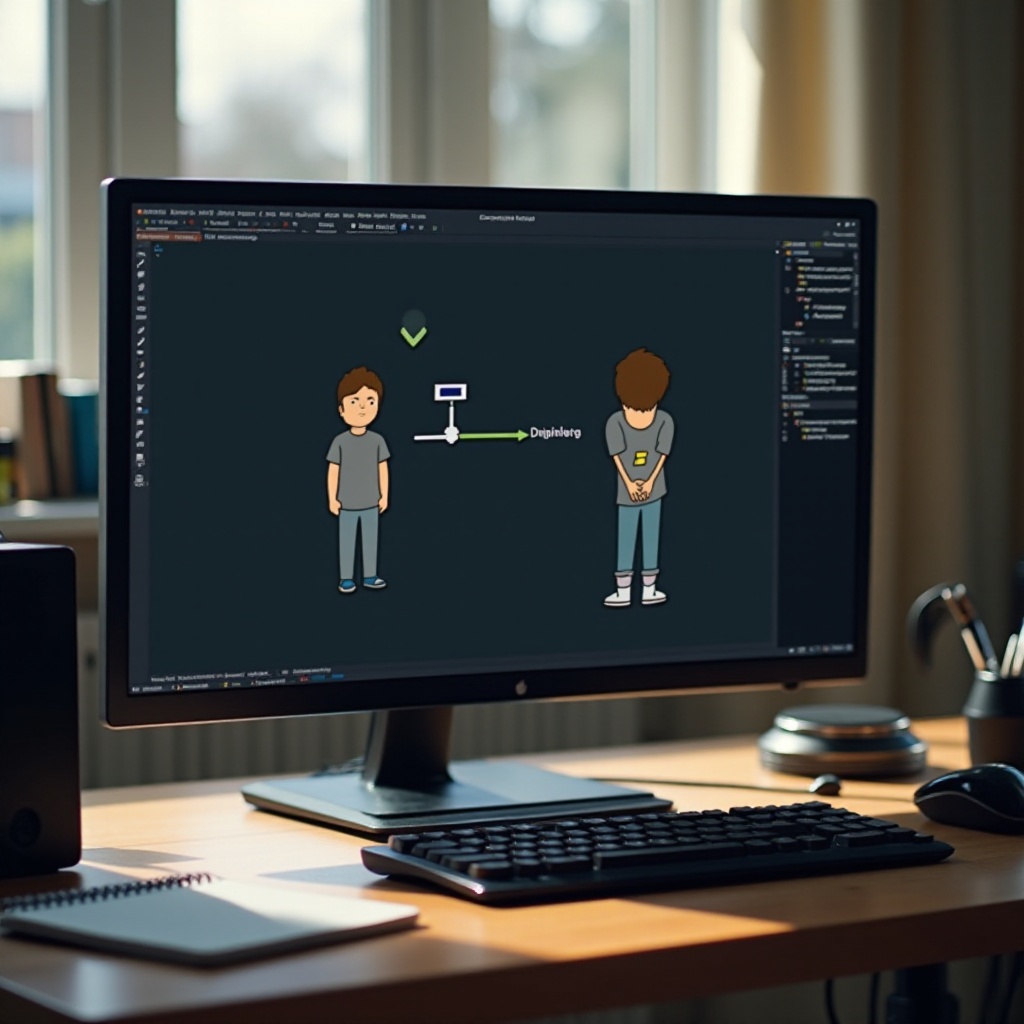This screenshot has height=1024, width=1024.
Task: Click the blue icon in the top options bar
Action: [x=403, y=227]
